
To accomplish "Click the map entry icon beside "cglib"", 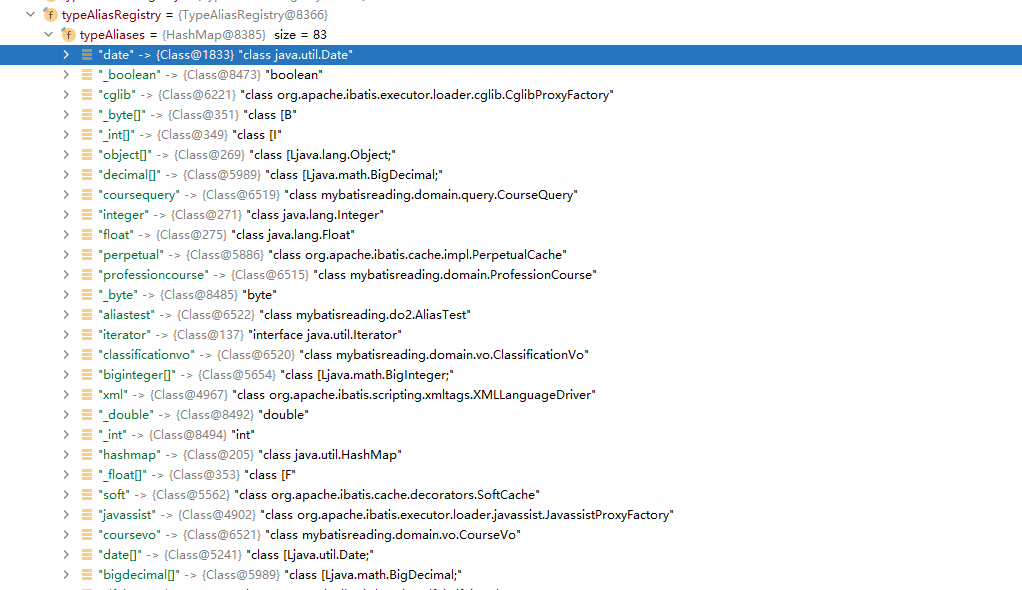I will coord(87,94).
